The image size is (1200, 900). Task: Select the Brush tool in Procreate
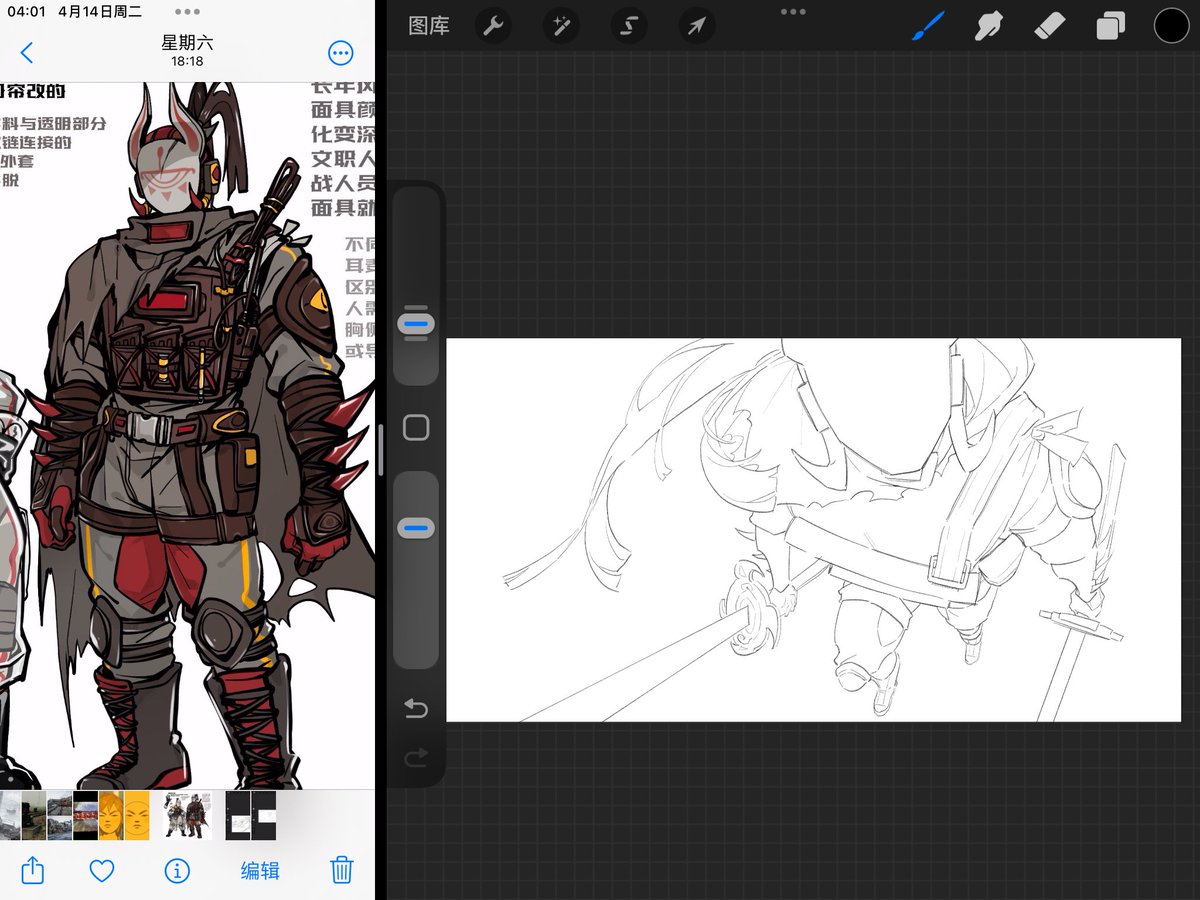(928, 26)
